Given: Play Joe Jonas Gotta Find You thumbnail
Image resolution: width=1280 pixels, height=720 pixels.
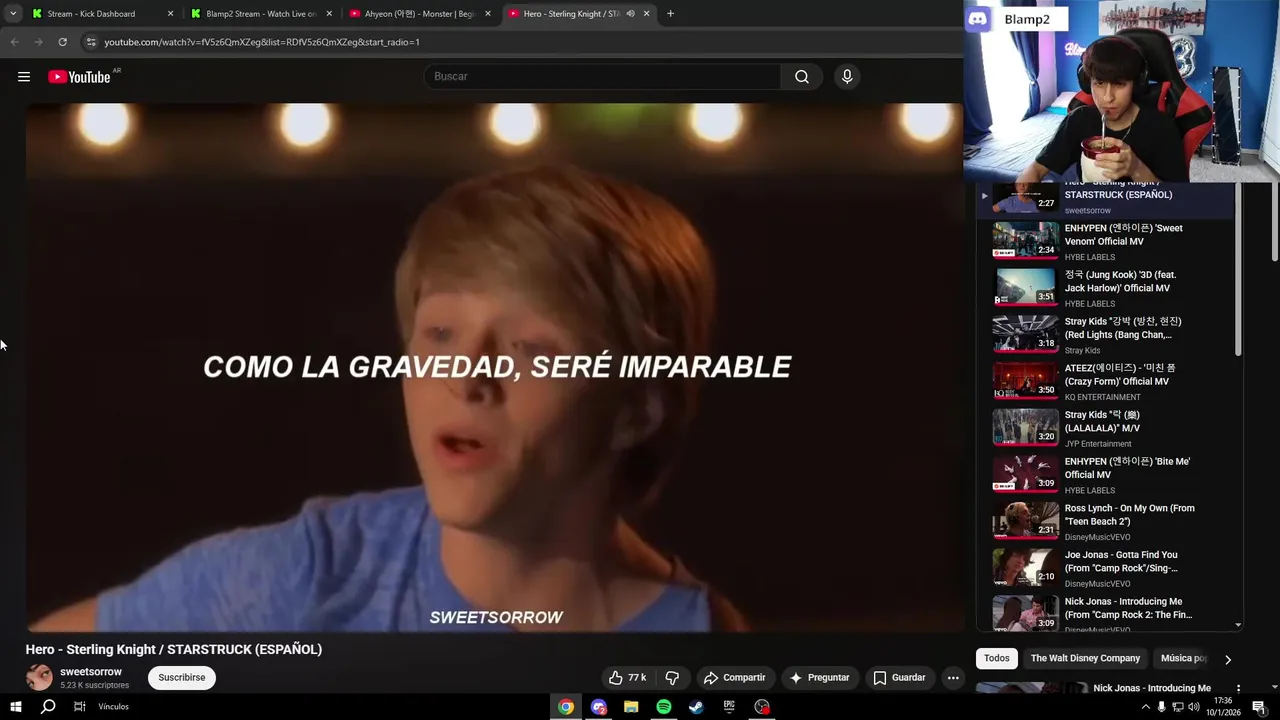Looking at the screenshot, I should tap(1025, 568).
